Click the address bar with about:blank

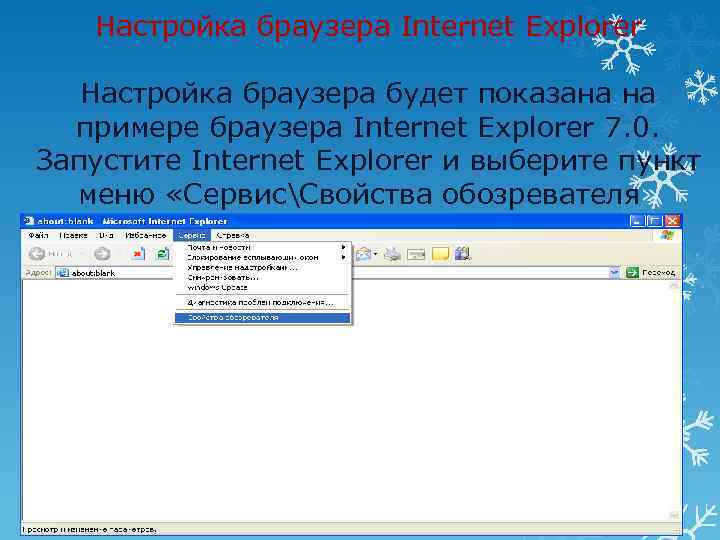pyautogui.click(x=338, y=273)
